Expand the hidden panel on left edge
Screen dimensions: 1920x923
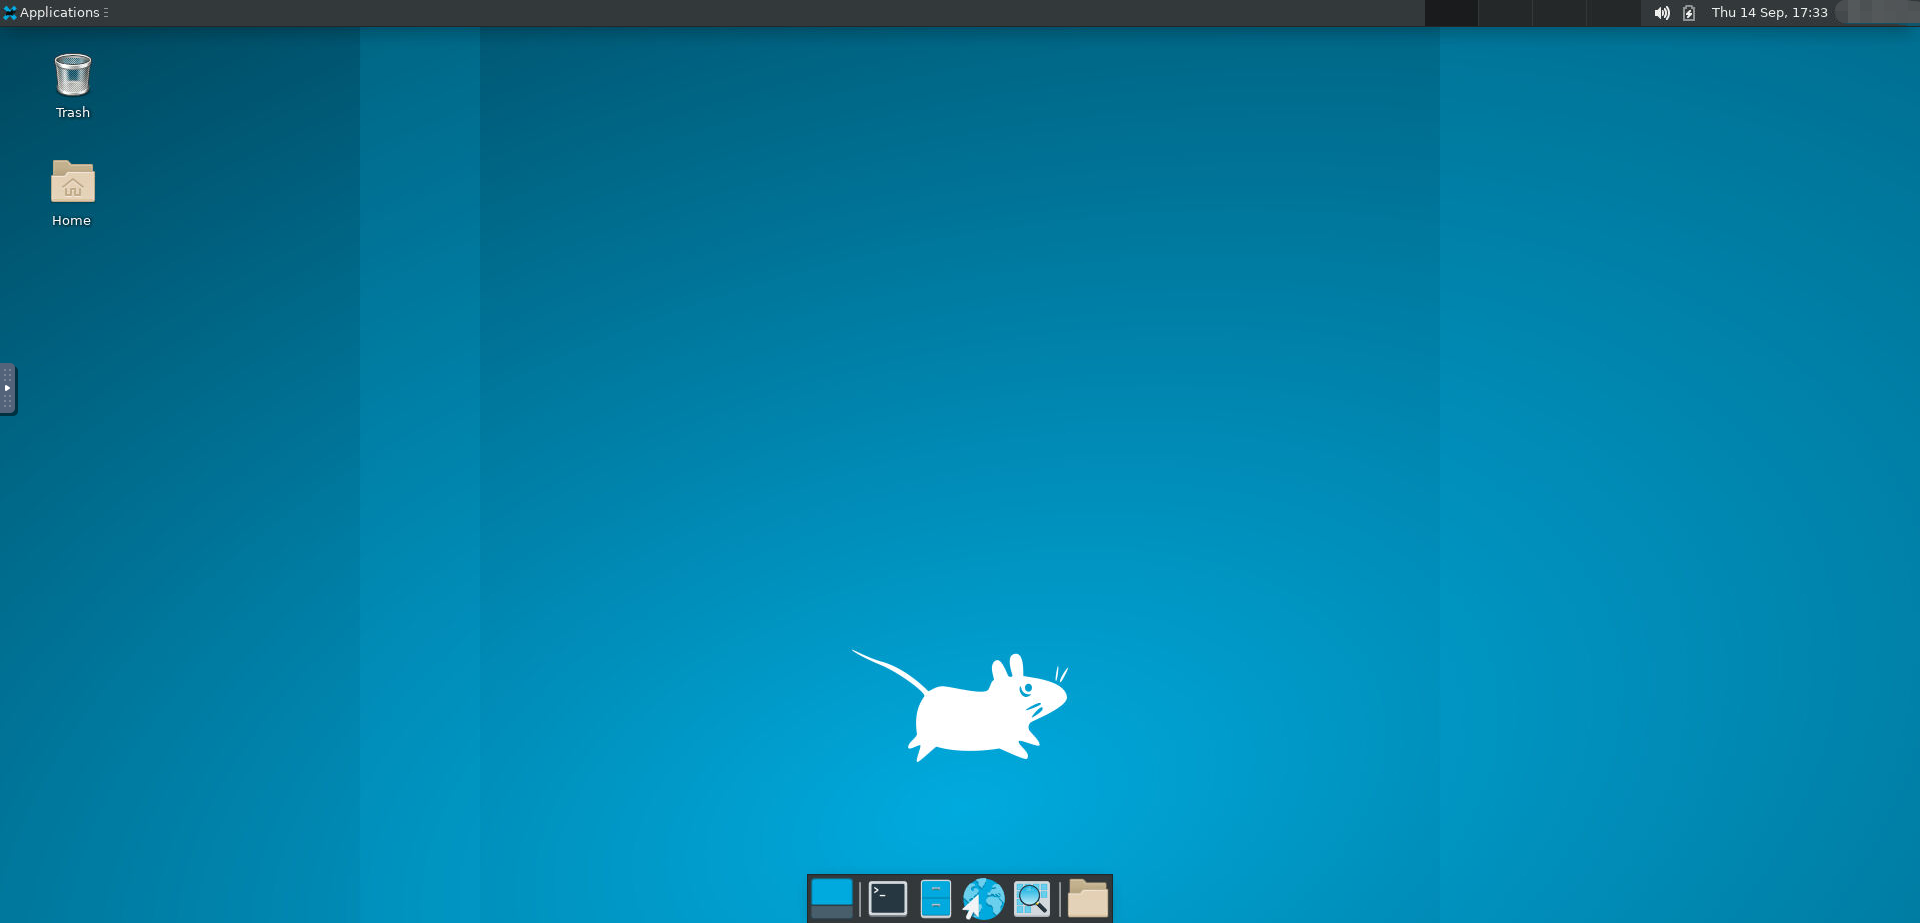[x=8, y=388]
